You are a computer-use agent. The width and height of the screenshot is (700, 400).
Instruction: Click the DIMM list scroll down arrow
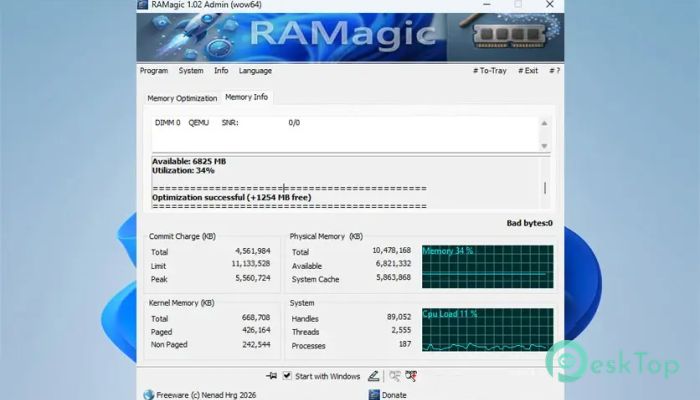coord(544,146)
